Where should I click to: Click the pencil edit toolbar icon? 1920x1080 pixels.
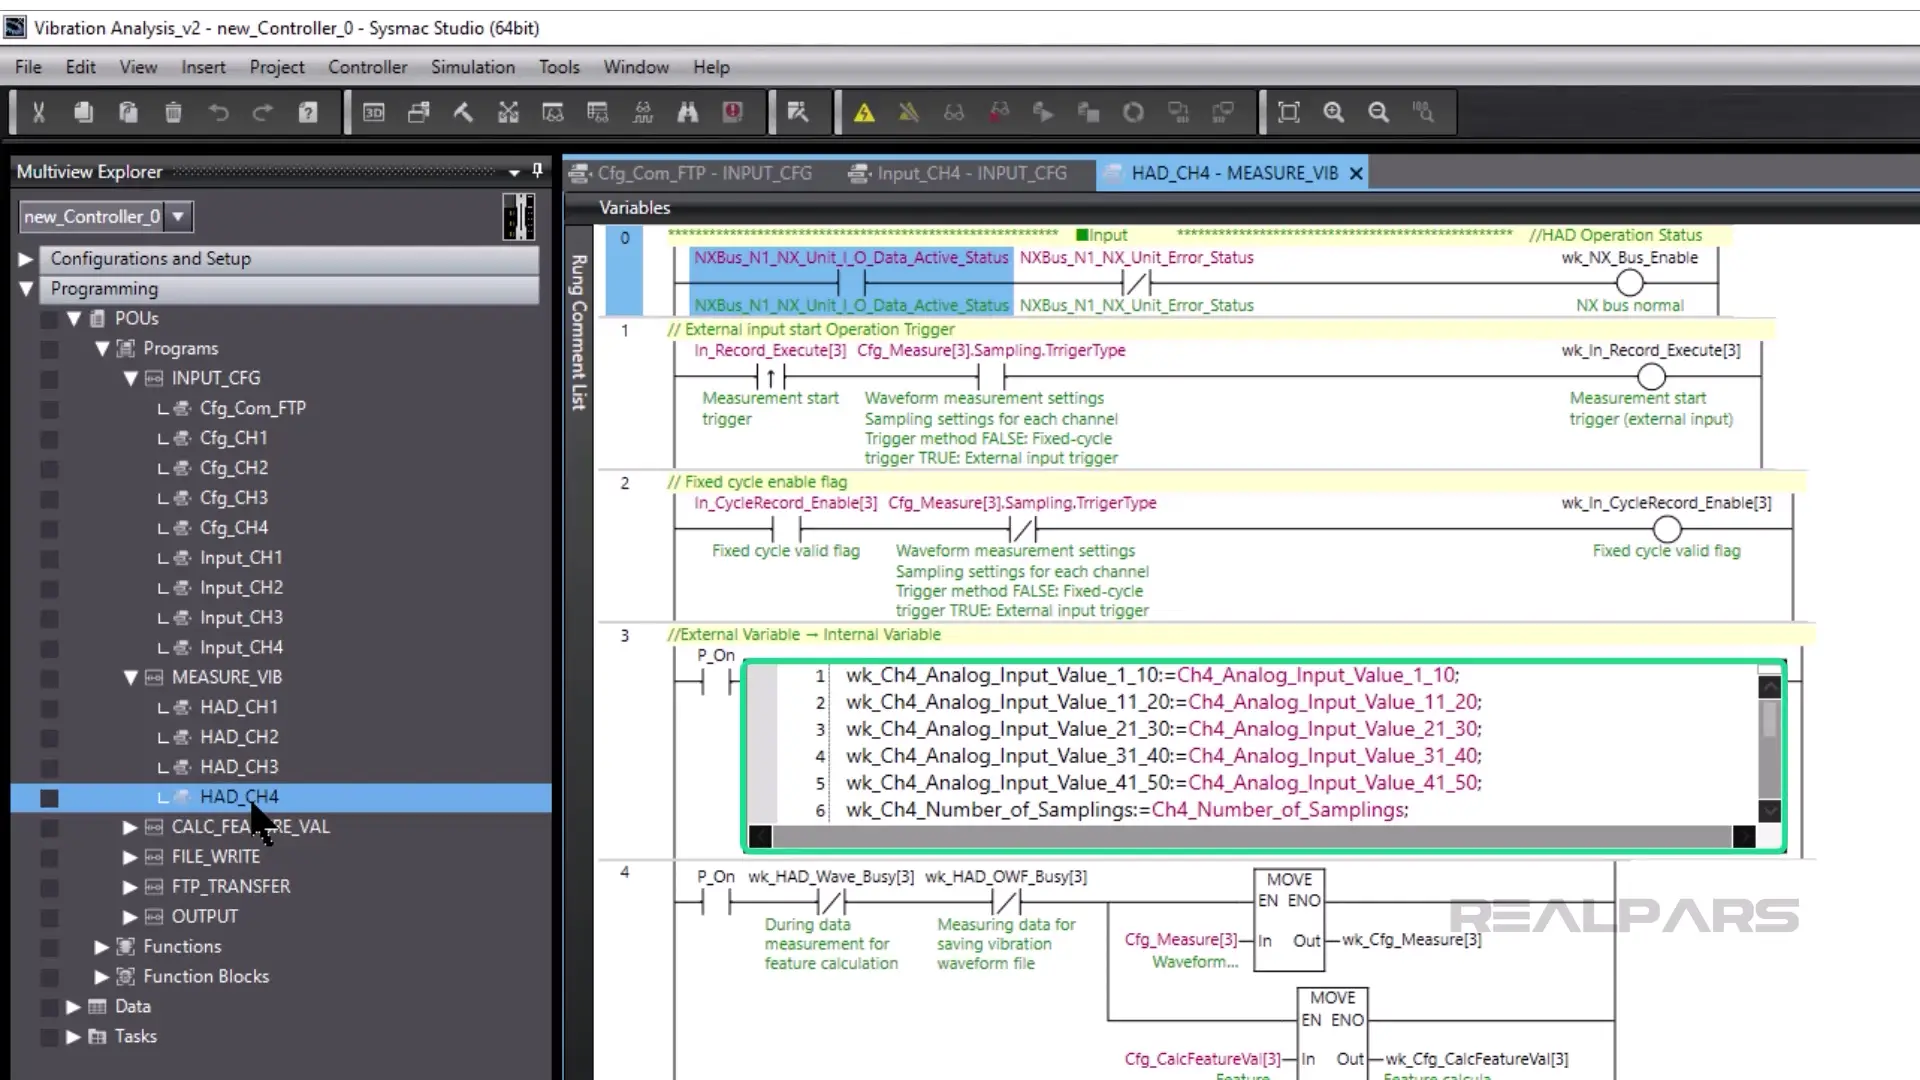point(798,112)
